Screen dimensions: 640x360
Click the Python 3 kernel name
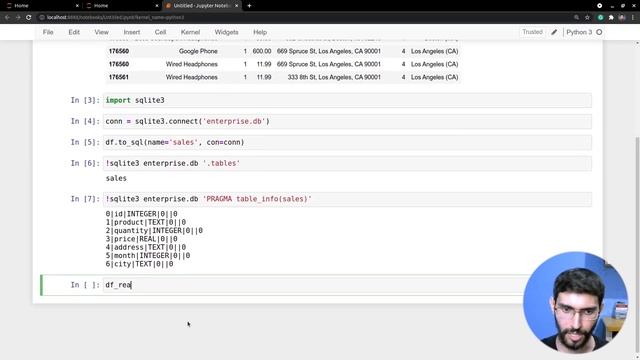pos(579,32)
